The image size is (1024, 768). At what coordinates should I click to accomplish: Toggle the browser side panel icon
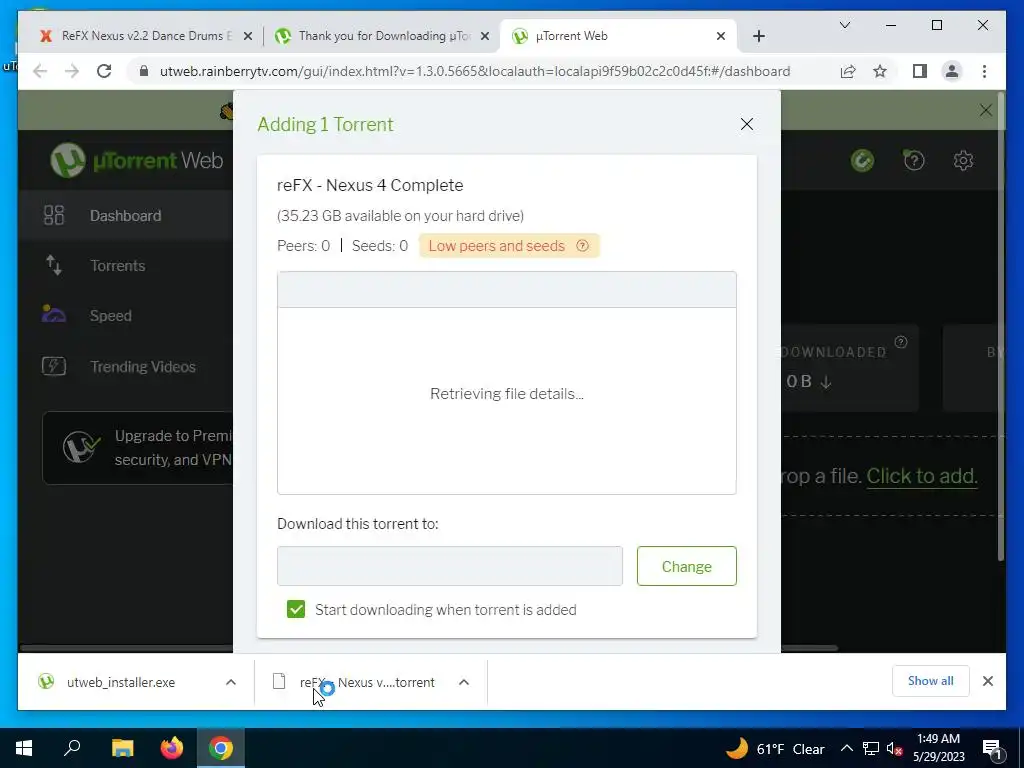(x=920, y=71)
